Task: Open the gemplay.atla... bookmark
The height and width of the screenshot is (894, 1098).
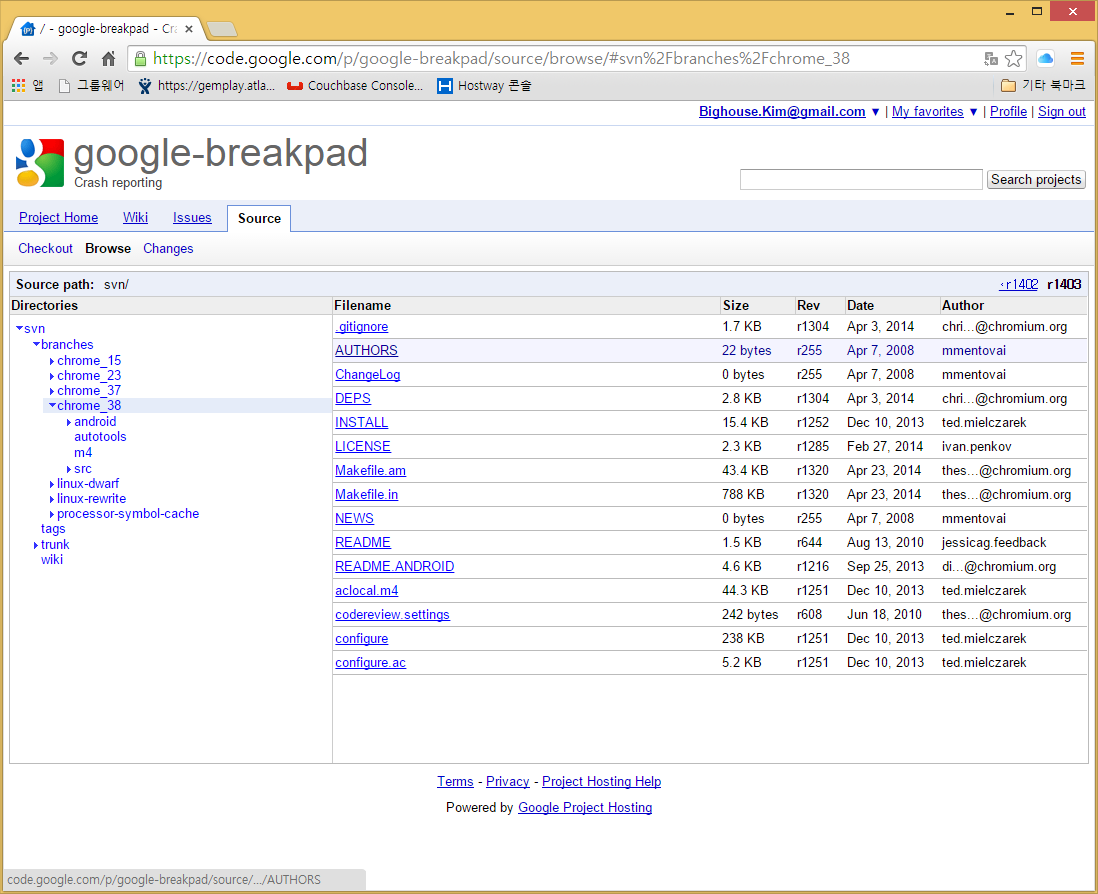Action: [x=207, y=85]
